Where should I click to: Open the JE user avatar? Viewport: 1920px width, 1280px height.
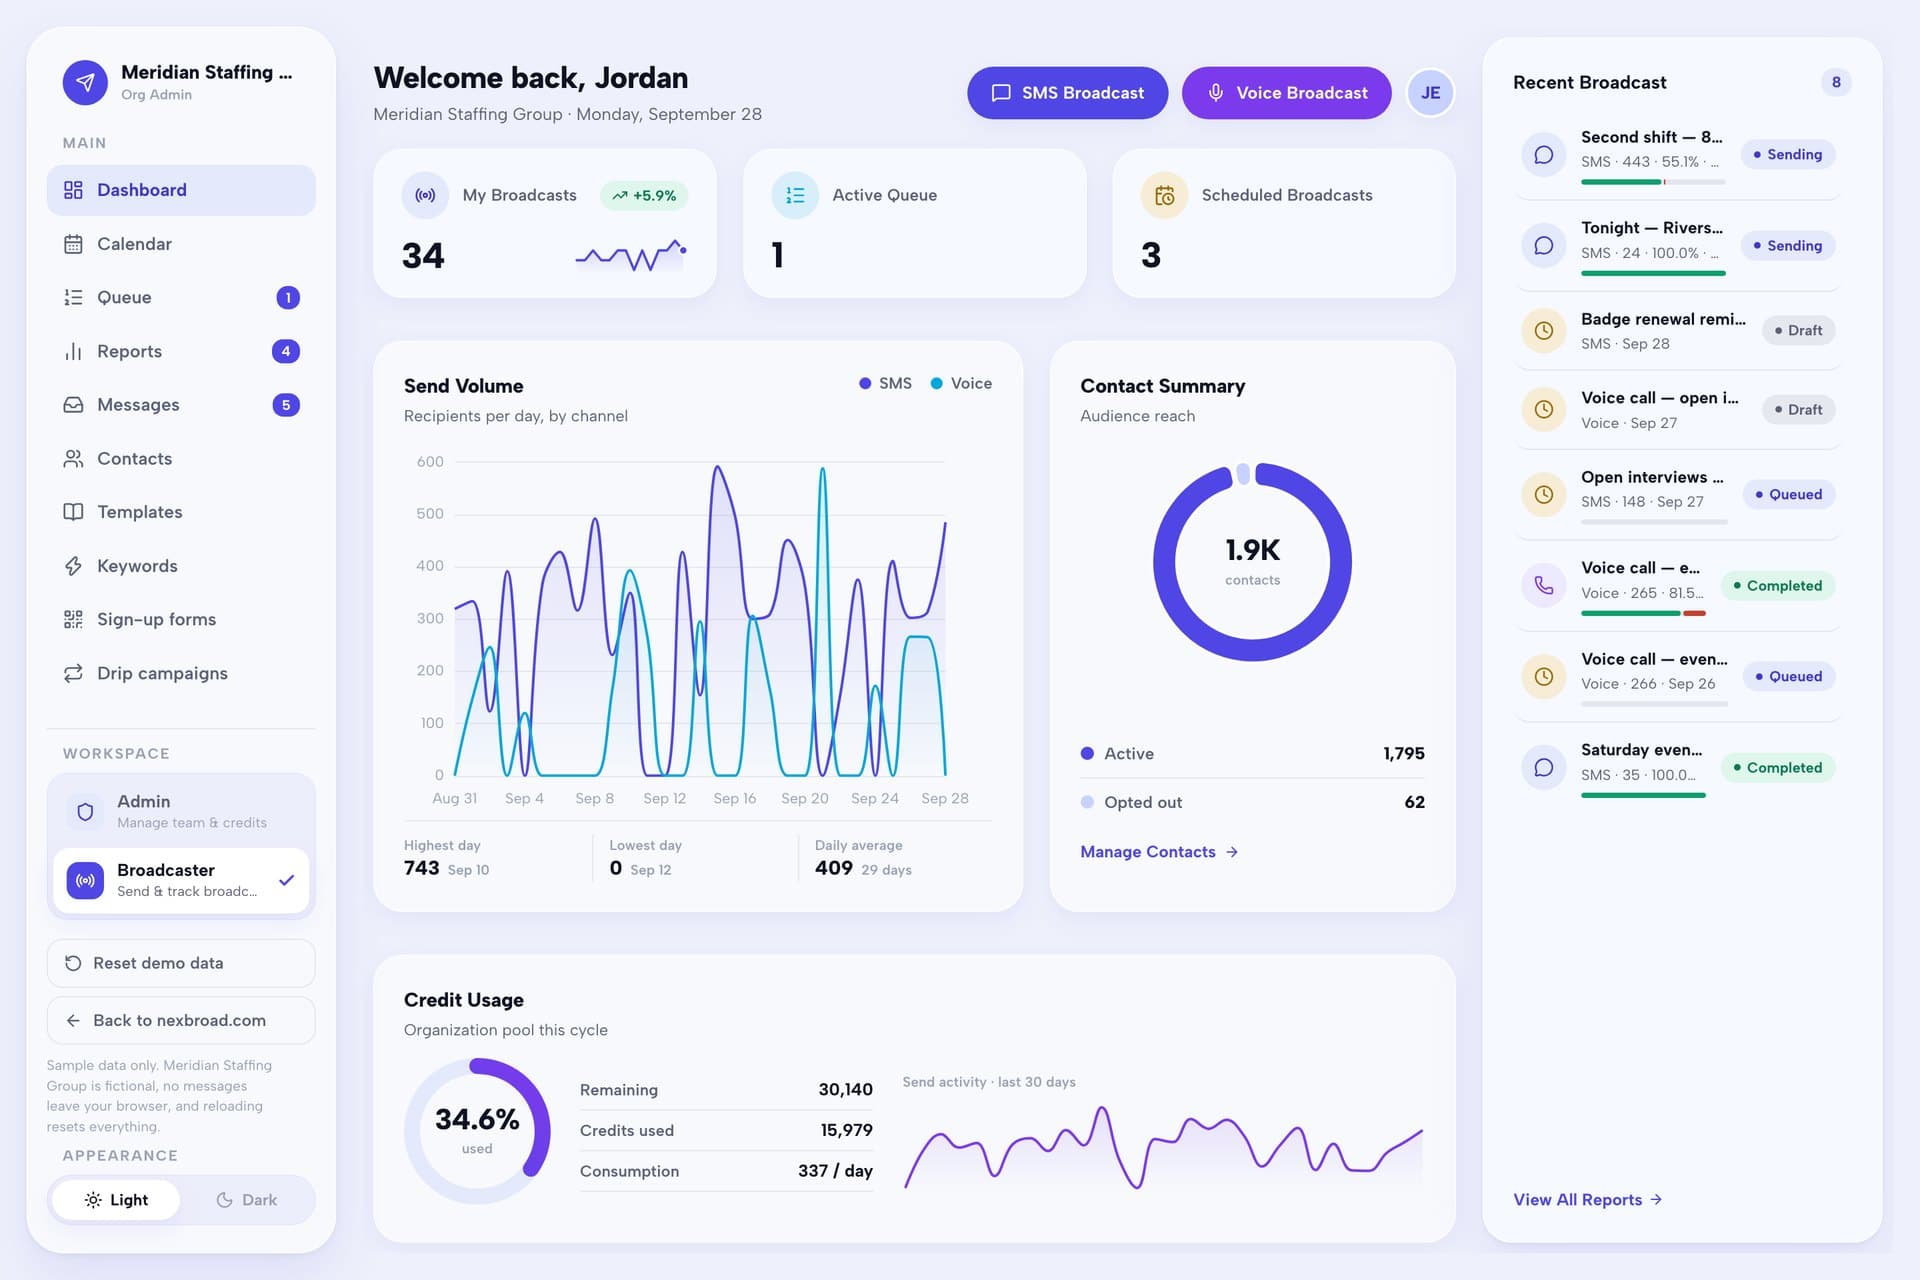click(x=1430, y=93)
